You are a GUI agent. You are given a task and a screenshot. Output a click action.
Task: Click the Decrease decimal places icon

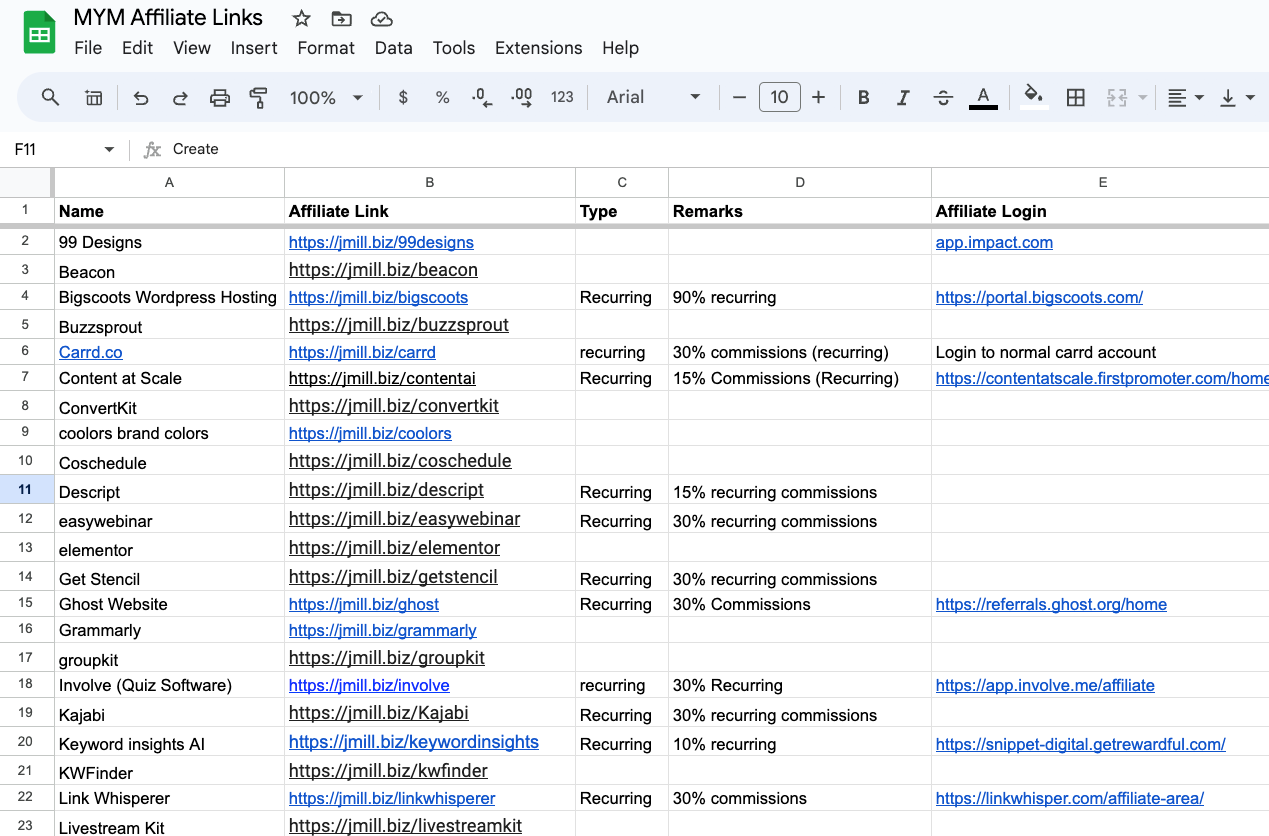481,97
